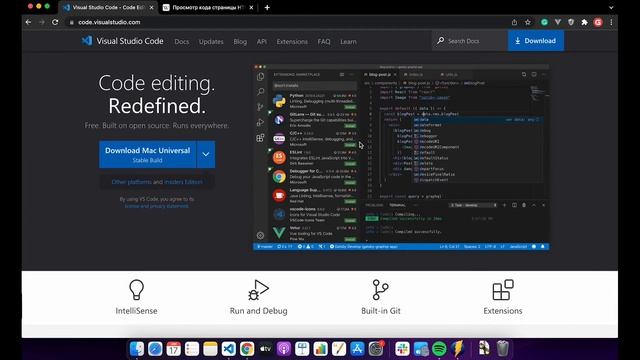Image resolution: width=640 pixels, height=360 pixels.
Task: Click the IntelliSense feature label
Action: tap(136, 311)
